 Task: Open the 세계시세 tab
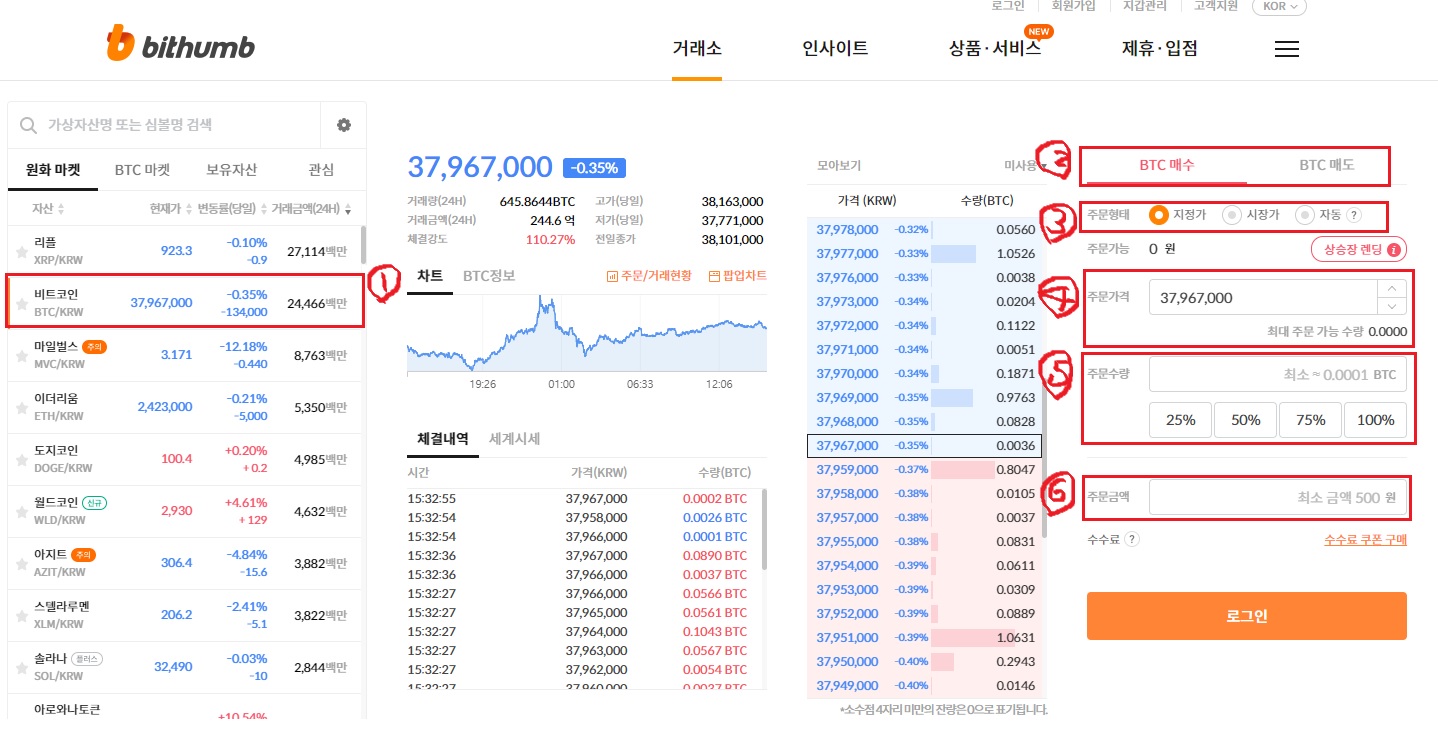515,438
